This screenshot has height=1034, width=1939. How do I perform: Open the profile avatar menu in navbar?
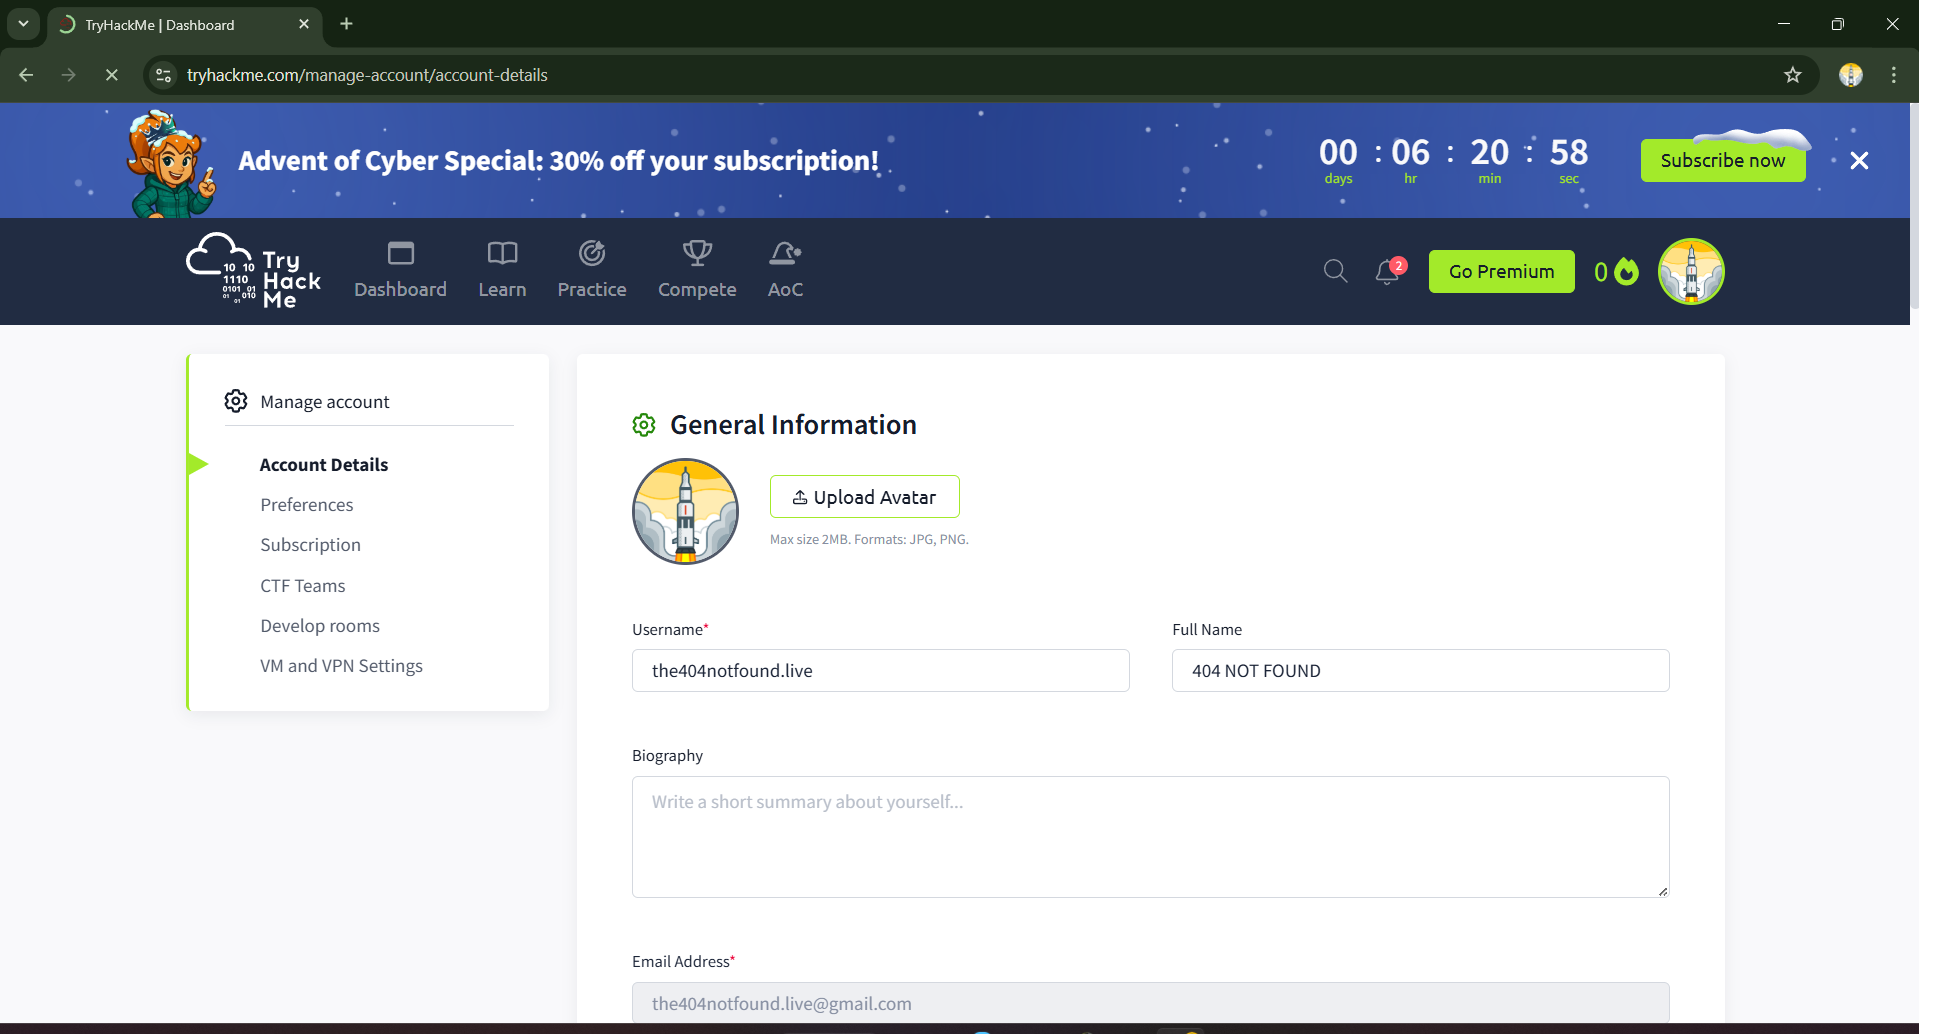1691,271
